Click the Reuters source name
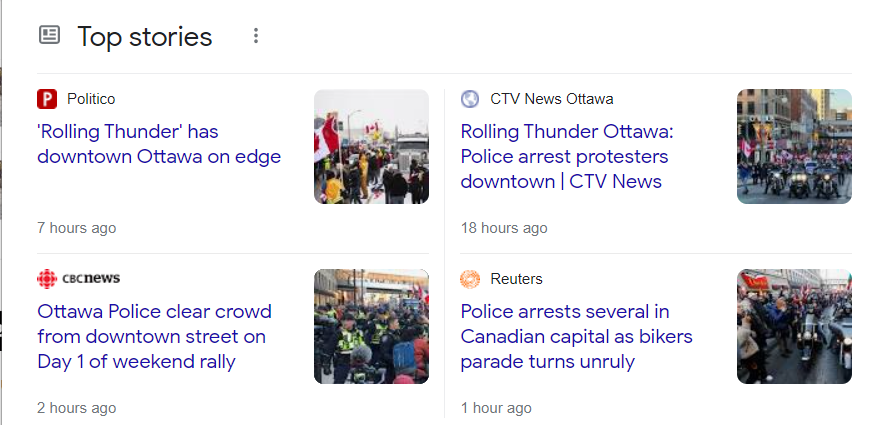This screenshot has height=425, width=885. [516, 279]
